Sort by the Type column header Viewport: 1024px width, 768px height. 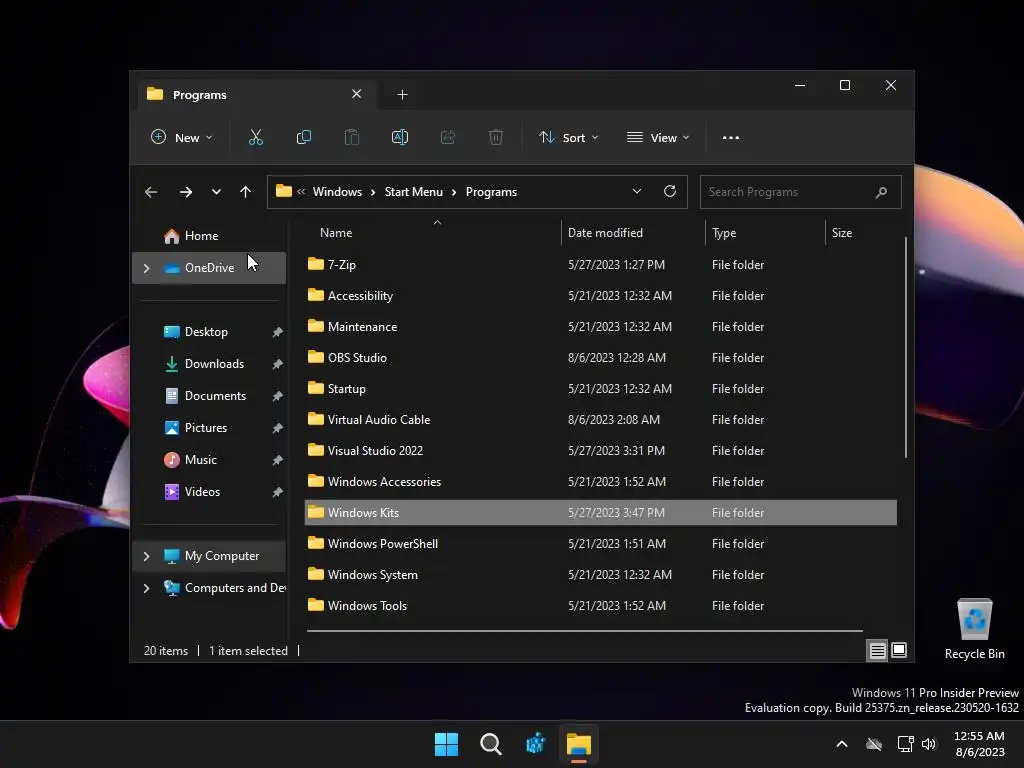724,232
